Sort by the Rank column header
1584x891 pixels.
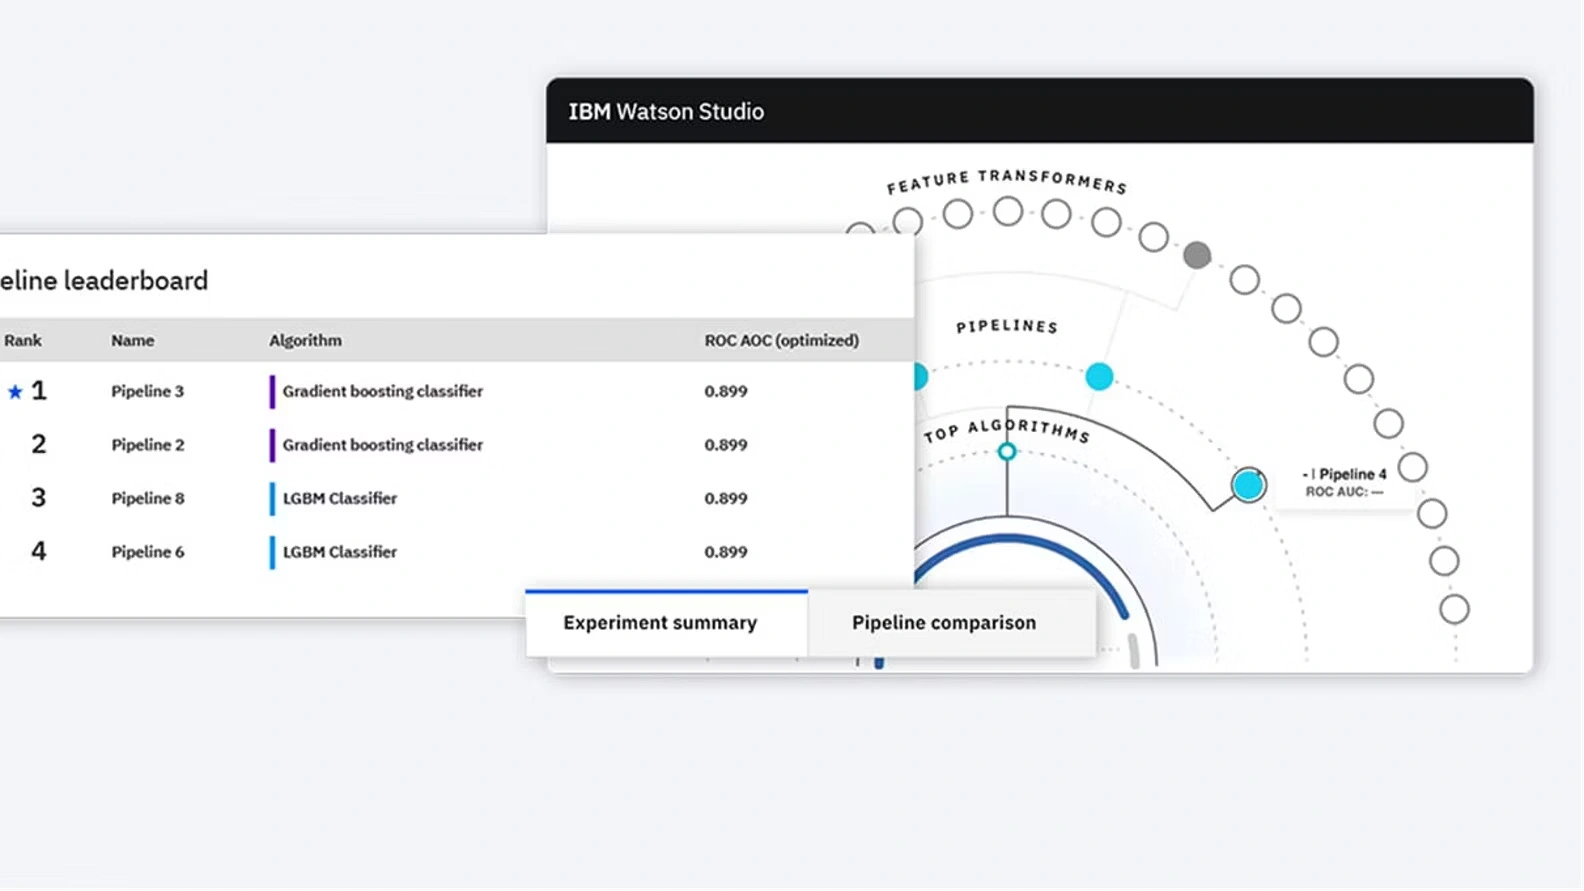coord(23,341)
